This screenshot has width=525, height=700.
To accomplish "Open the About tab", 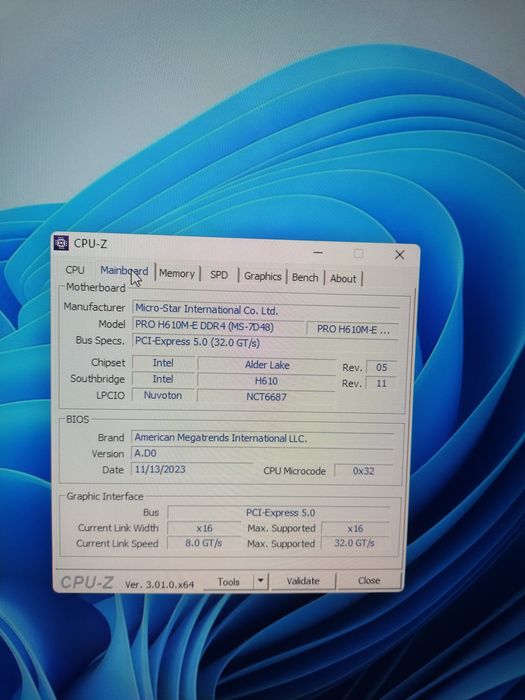I will coord(343,279).
